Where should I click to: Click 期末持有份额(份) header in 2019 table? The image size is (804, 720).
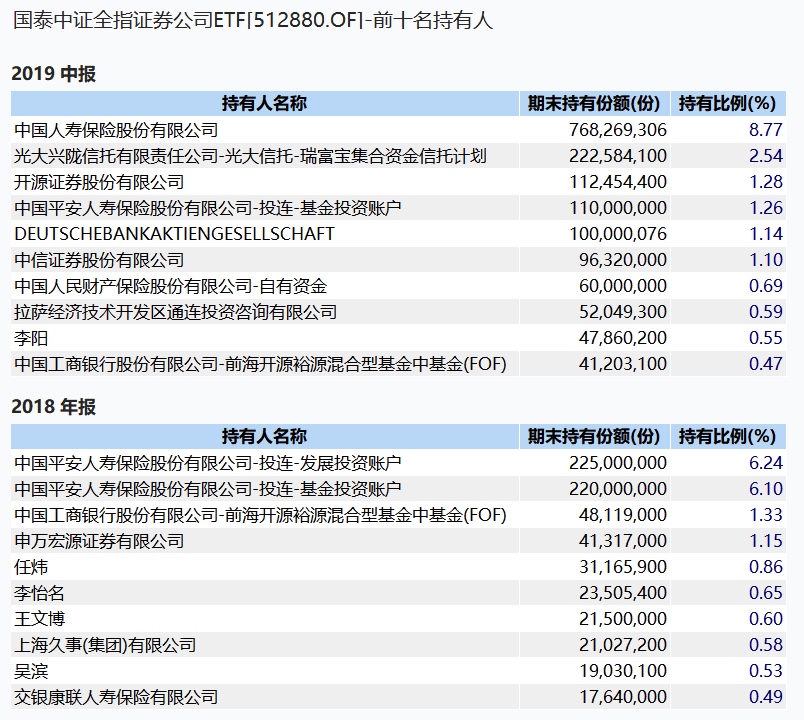594,104
